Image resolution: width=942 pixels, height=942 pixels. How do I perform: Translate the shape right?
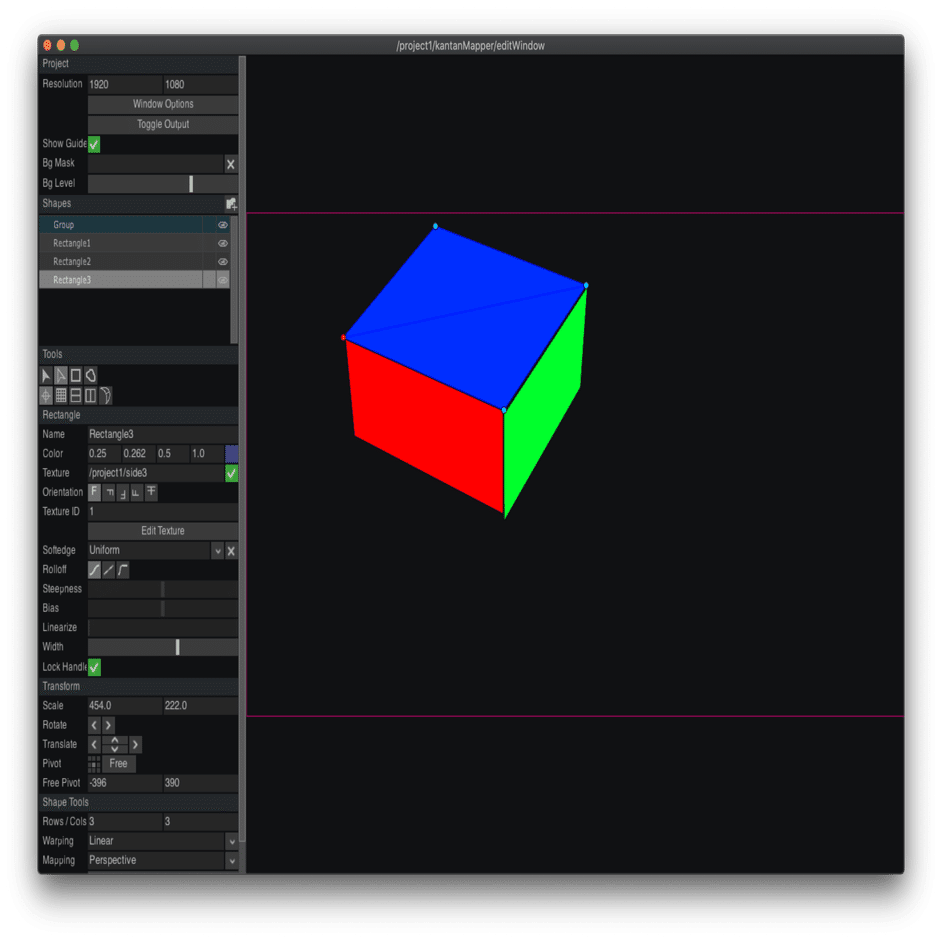tap(135, 745)
